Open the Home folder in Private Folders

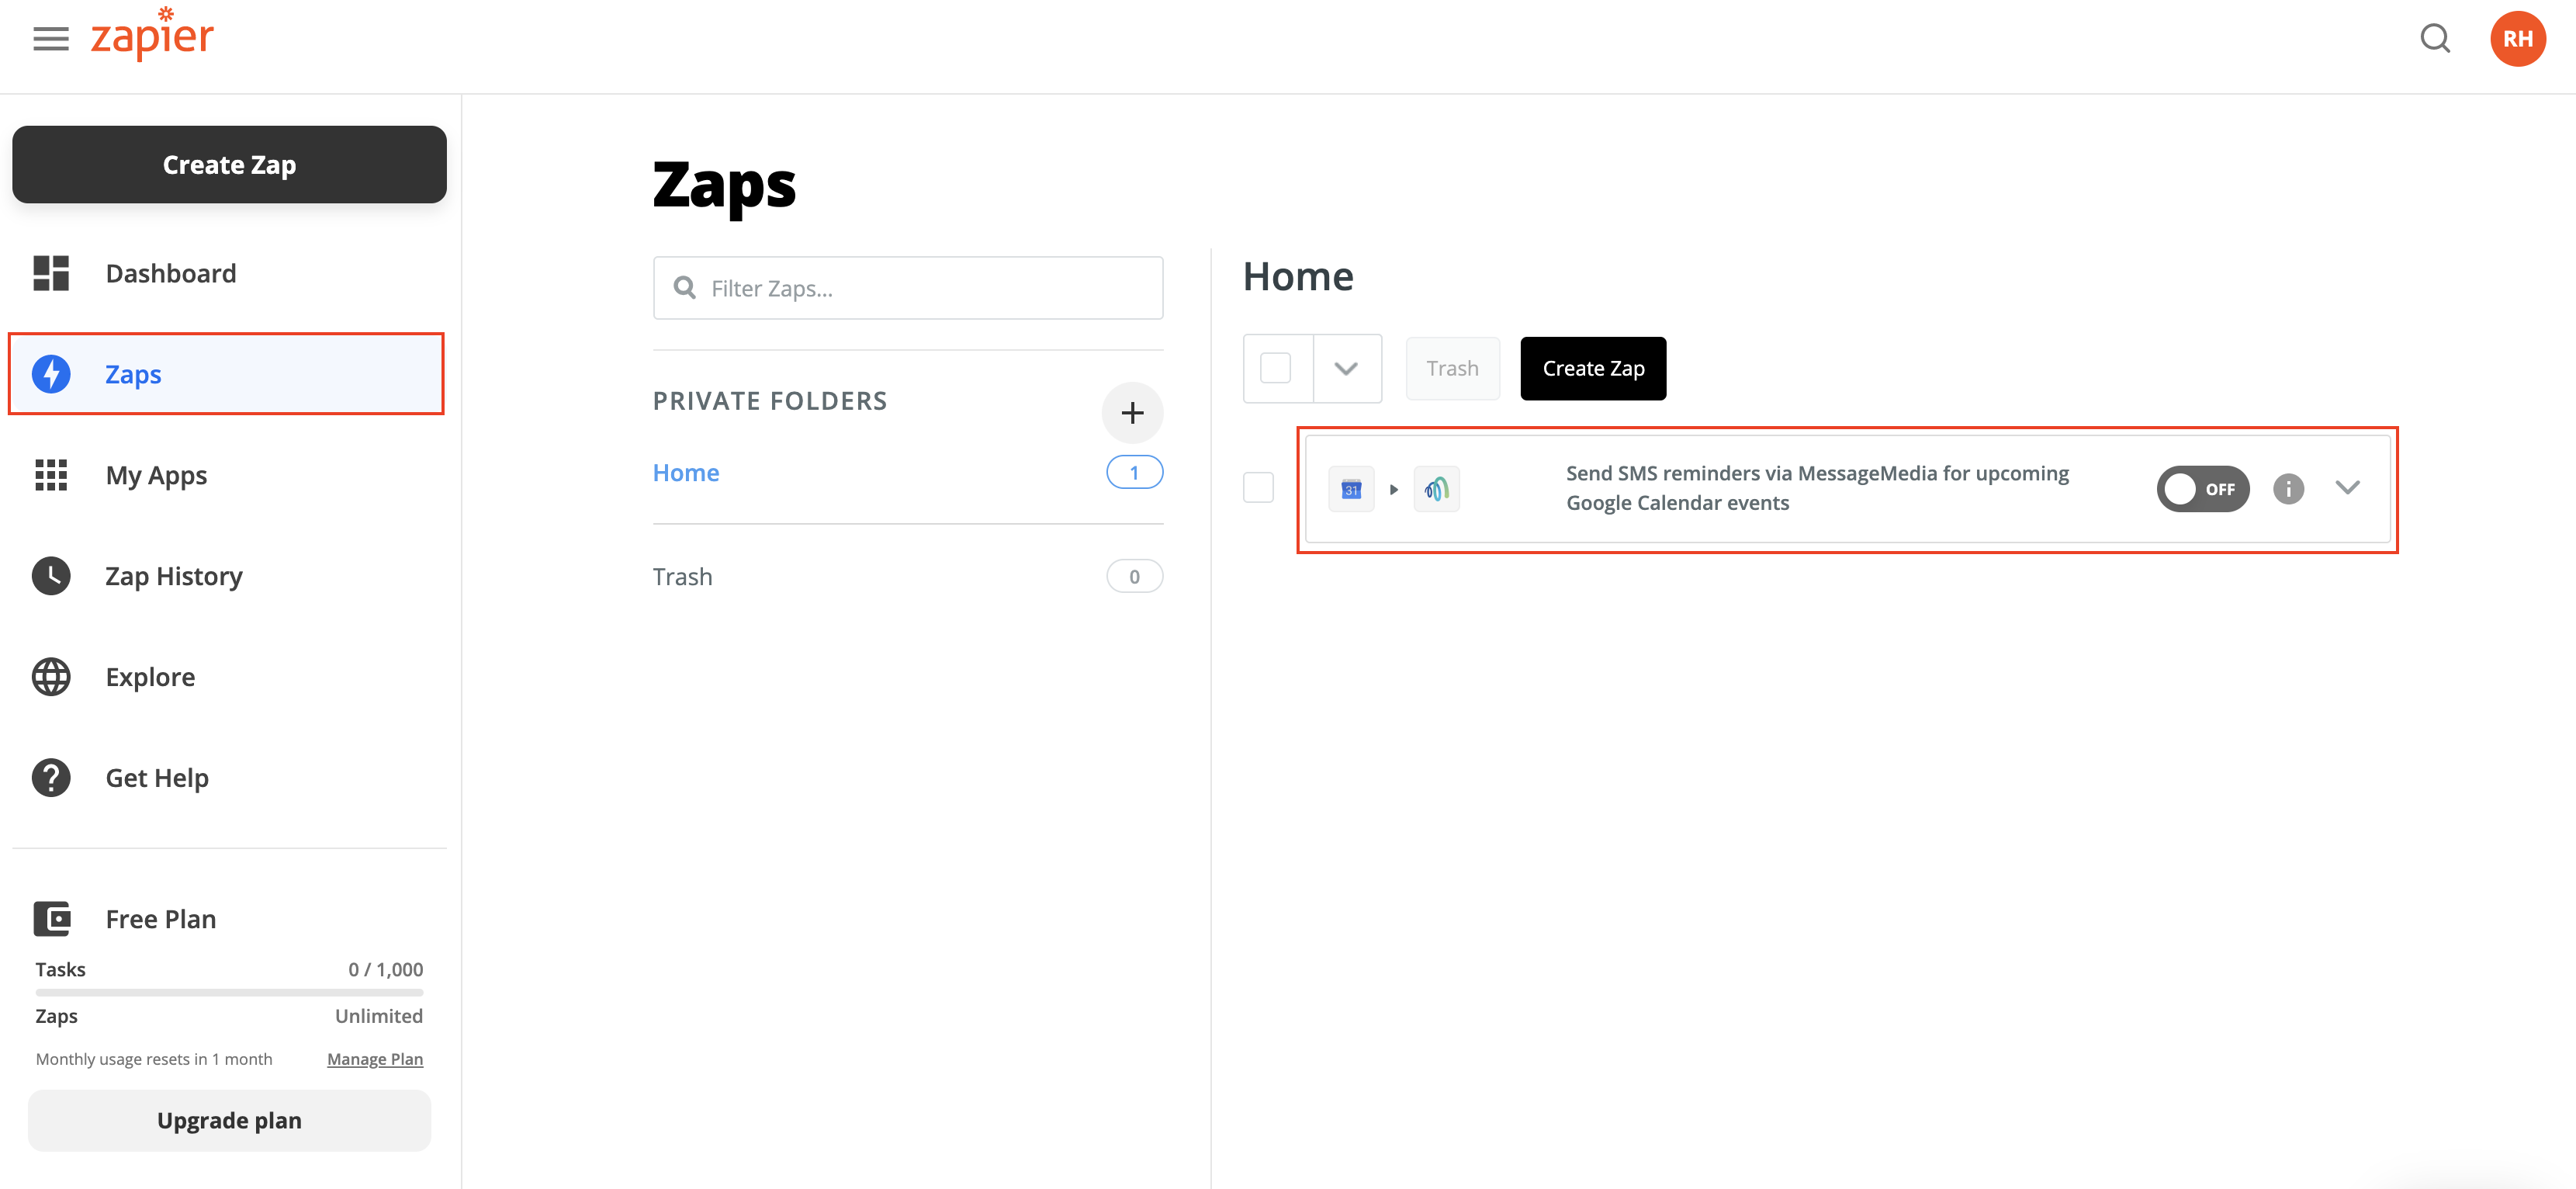point(686,473)
